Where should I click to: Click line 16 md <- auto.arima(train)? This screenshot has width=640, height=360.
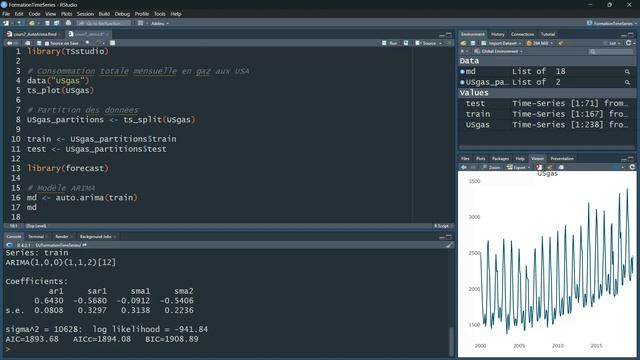pyautogui.click(x=82, y=198)
